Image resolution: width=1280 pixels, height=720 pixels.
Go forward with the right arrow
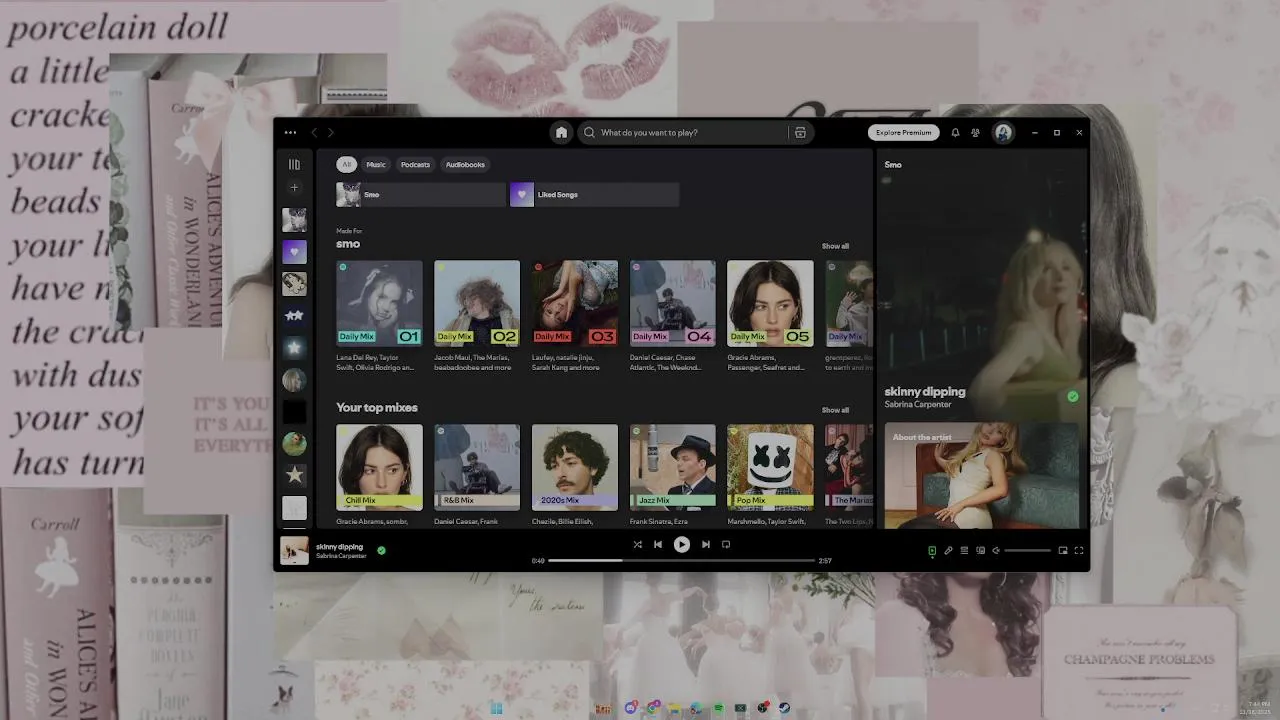(331, 132)
